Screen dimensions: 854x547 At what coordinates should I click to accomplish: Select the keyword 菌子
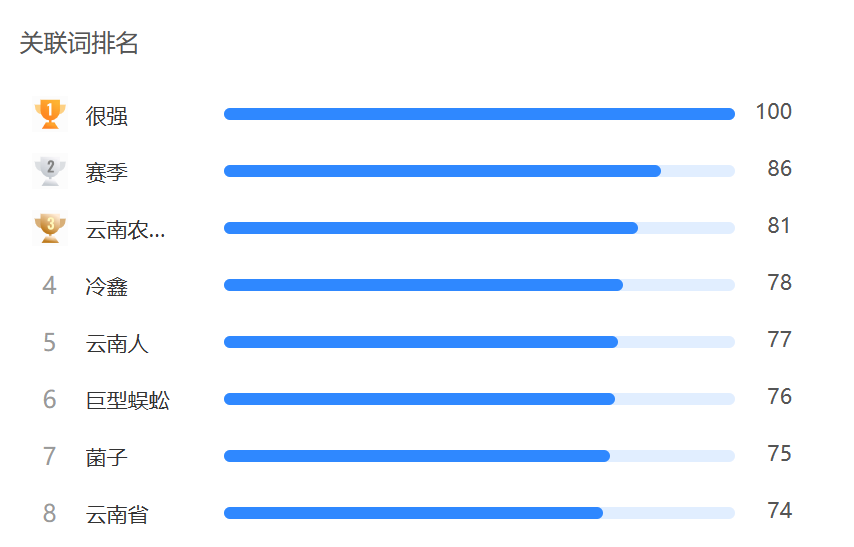(107, 458)
